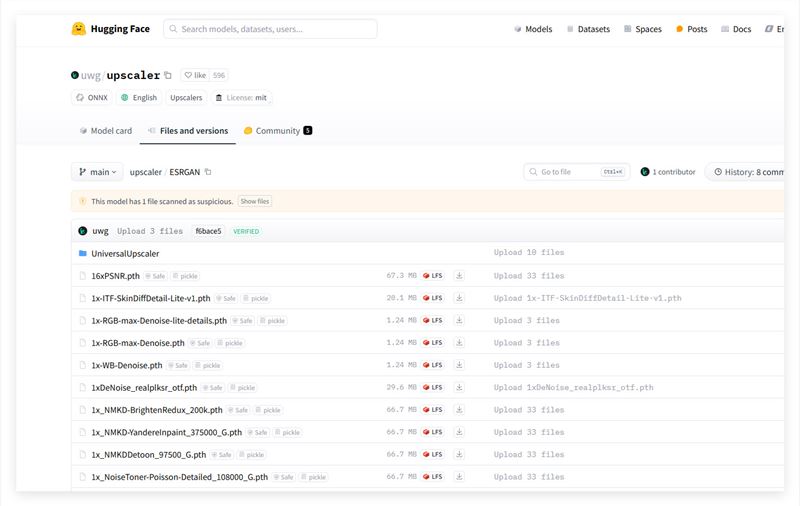This screenshot has height=506, width=800.
Task: Open the 596 likes count
Action: coord(219,75)
